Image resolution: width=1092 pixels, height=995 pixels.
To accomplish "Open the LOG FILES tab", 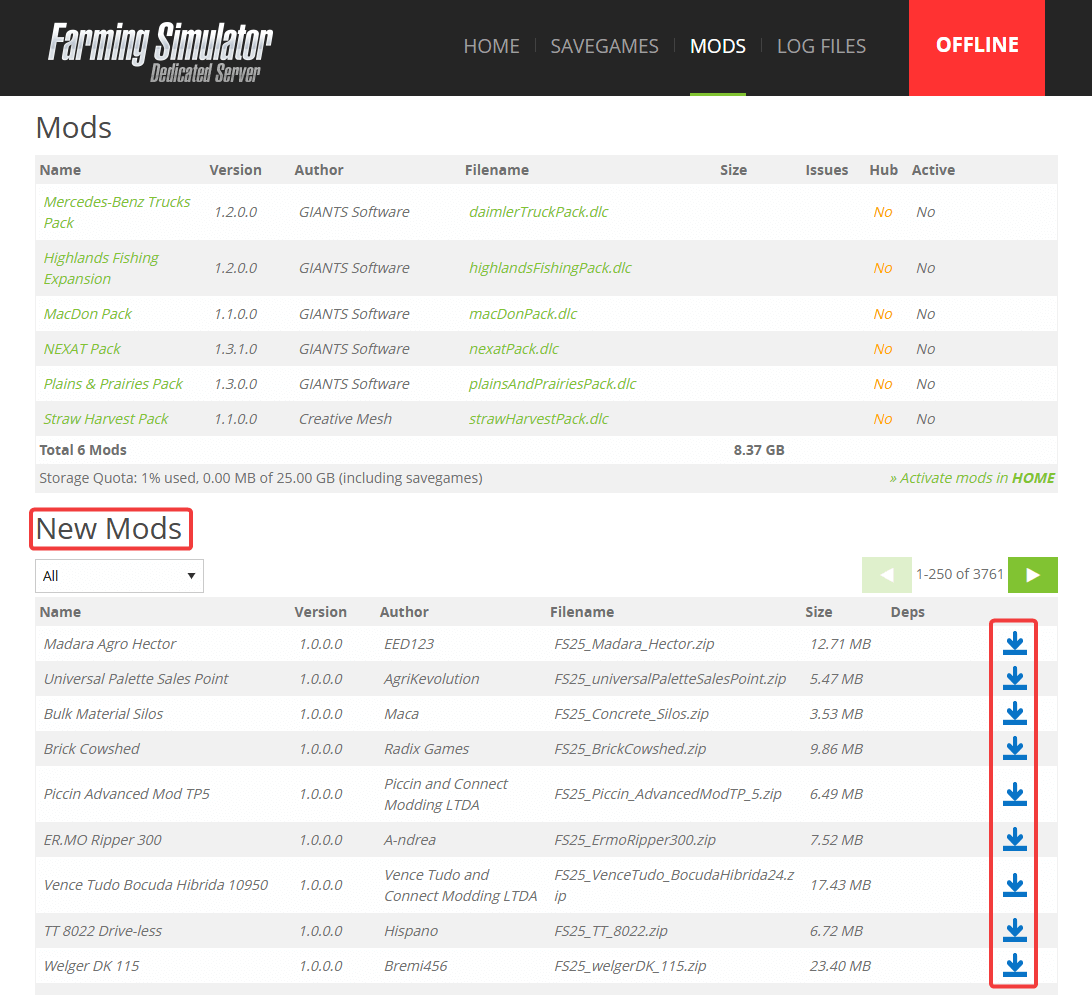I will [x=821, y=46].
